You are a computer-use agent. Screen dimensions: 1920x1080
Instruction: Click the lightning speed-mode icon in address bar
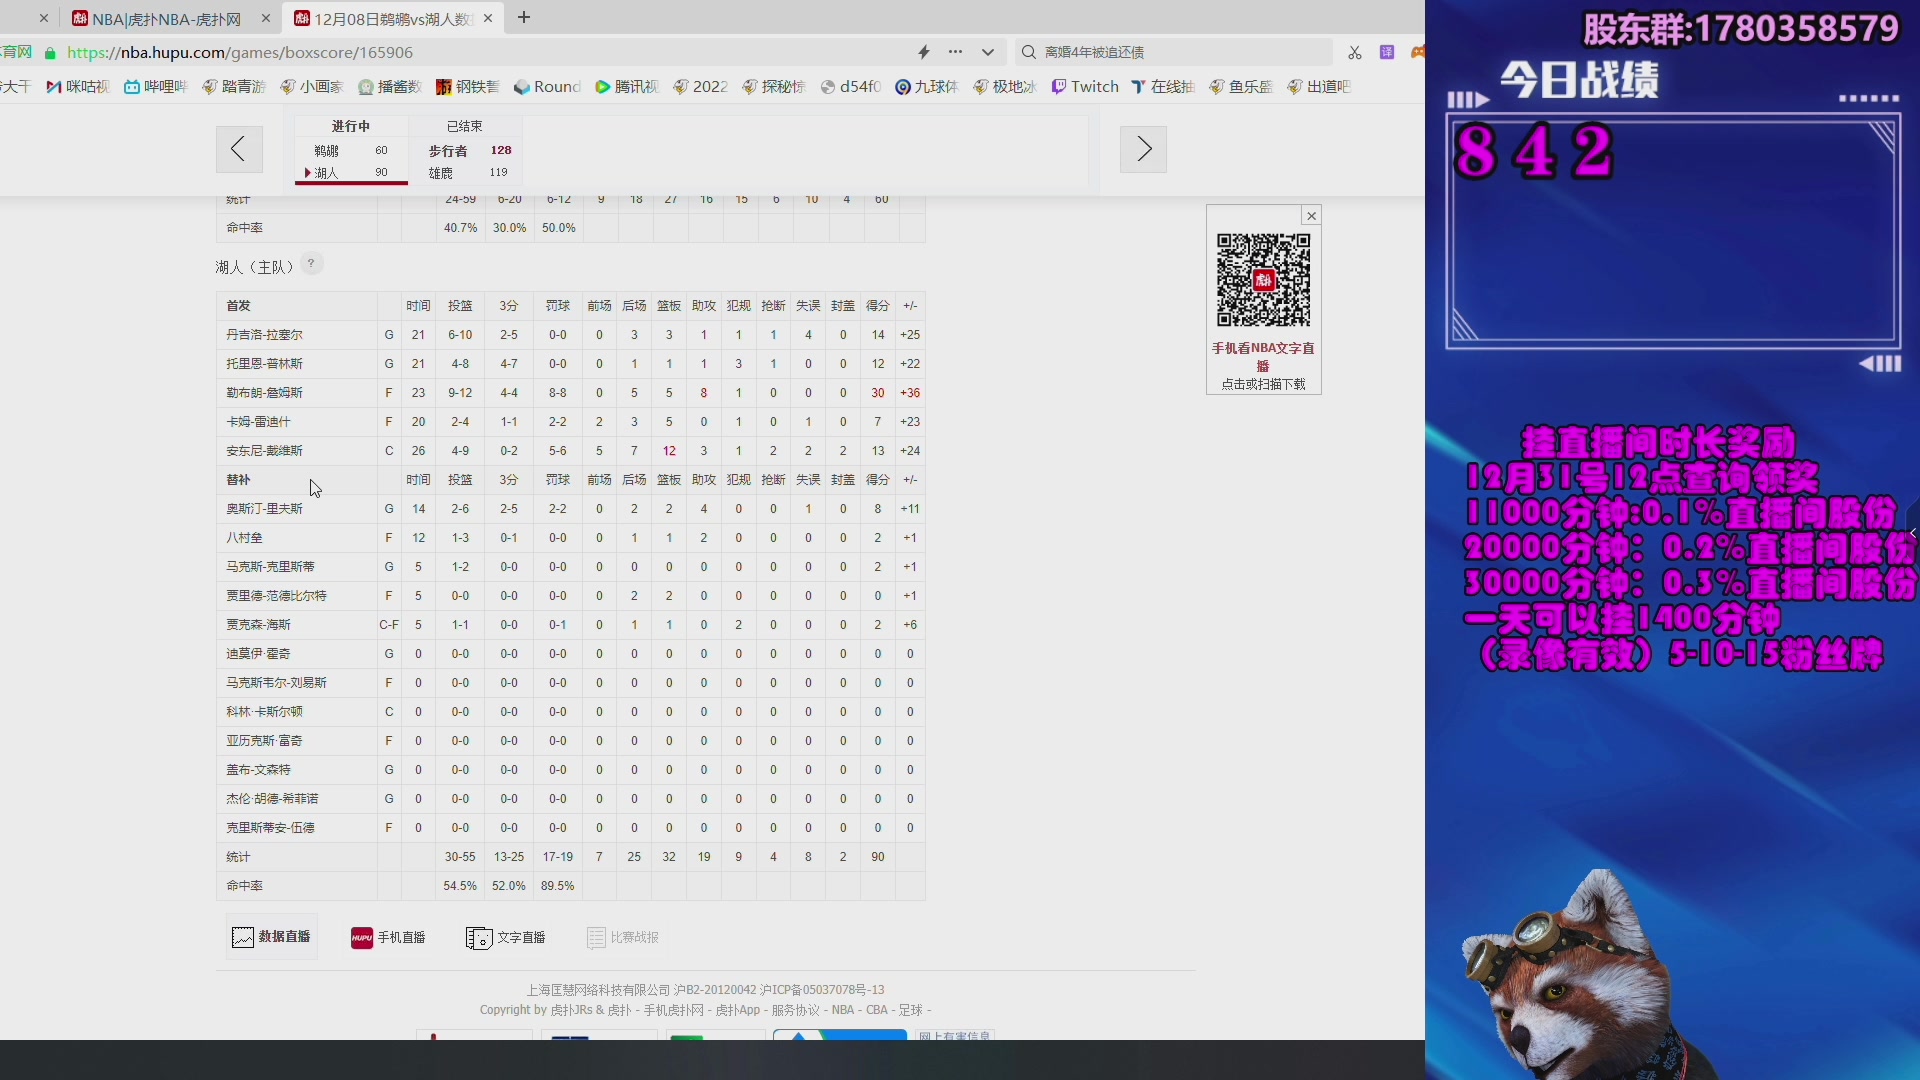[924, 52]
